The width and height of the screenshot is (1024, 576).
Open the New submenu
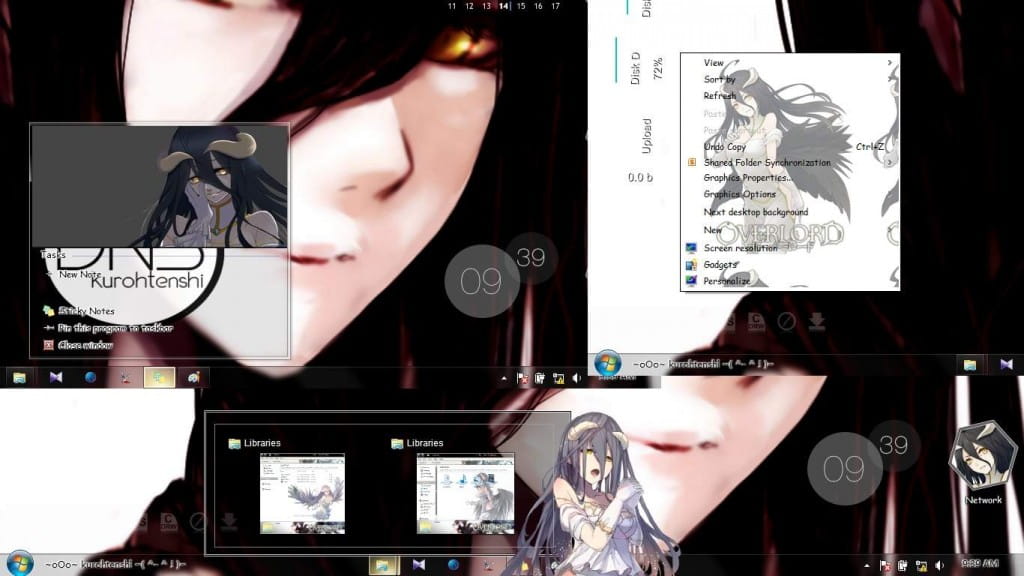tap(711, 228)
